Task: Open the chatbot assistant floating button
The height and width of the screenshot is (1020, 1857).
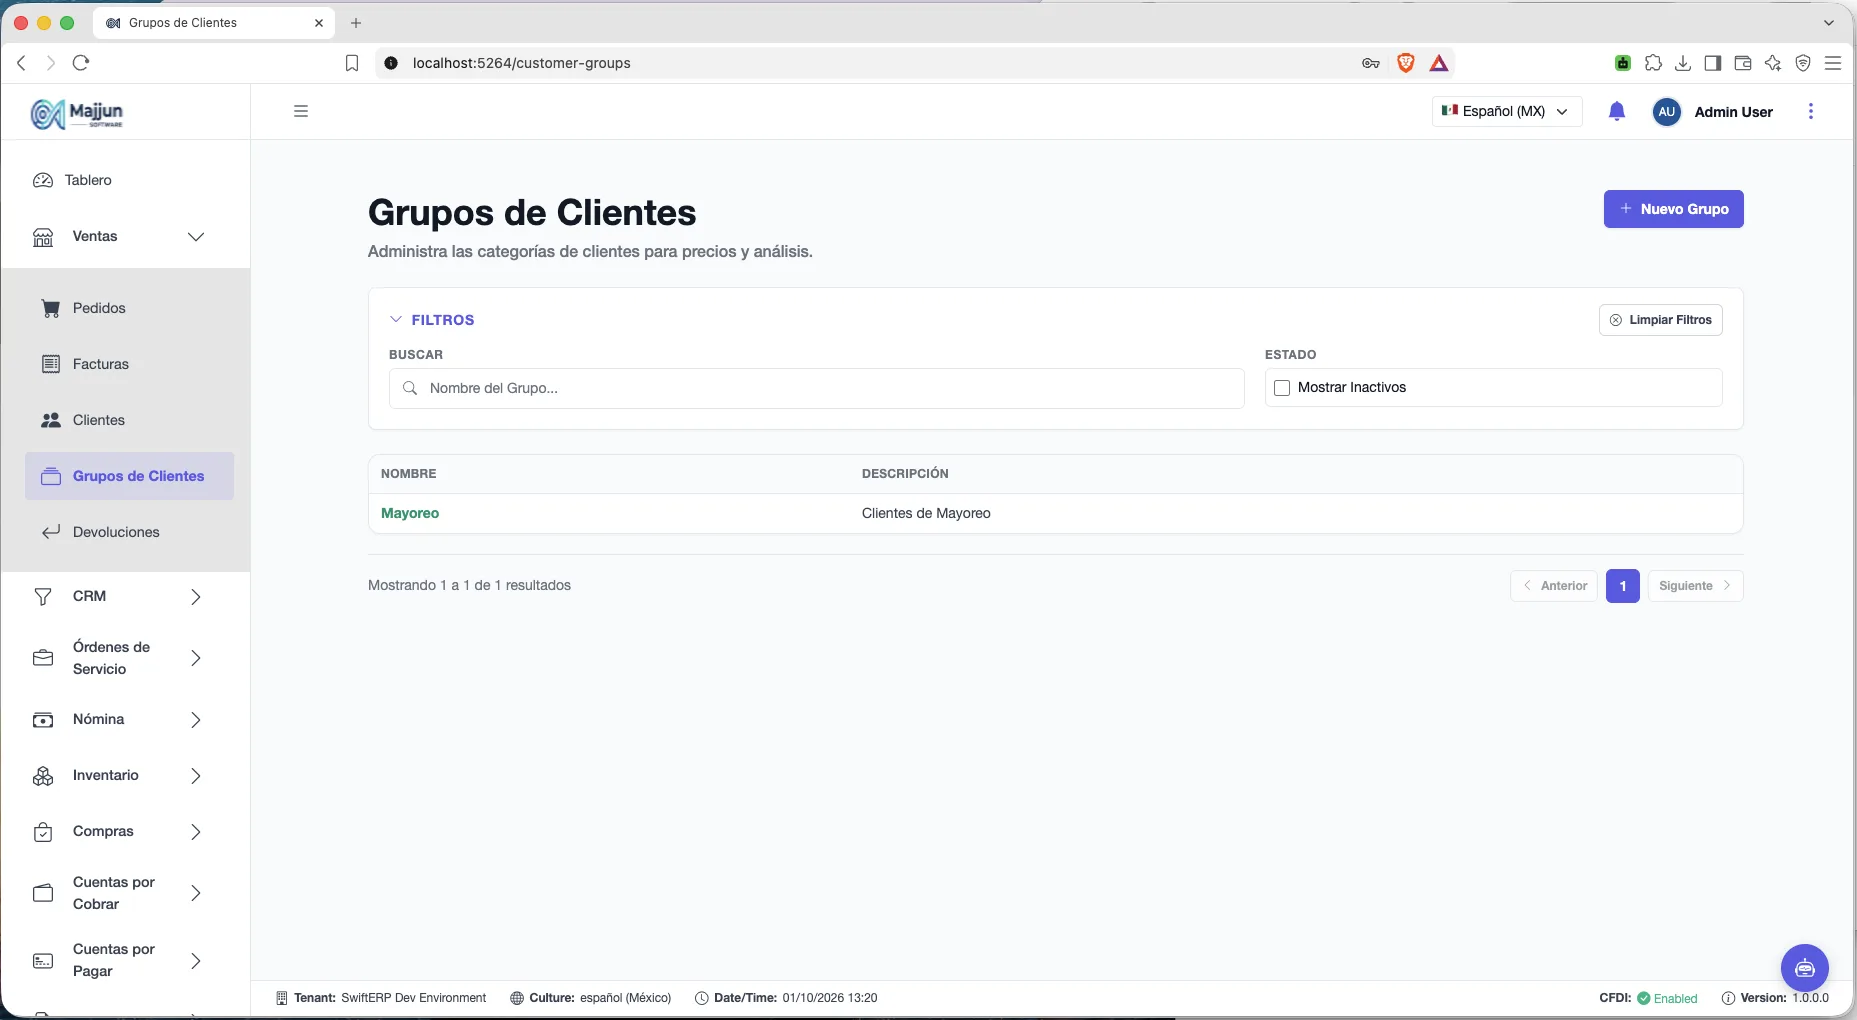Action: (x=1805, y=968)
